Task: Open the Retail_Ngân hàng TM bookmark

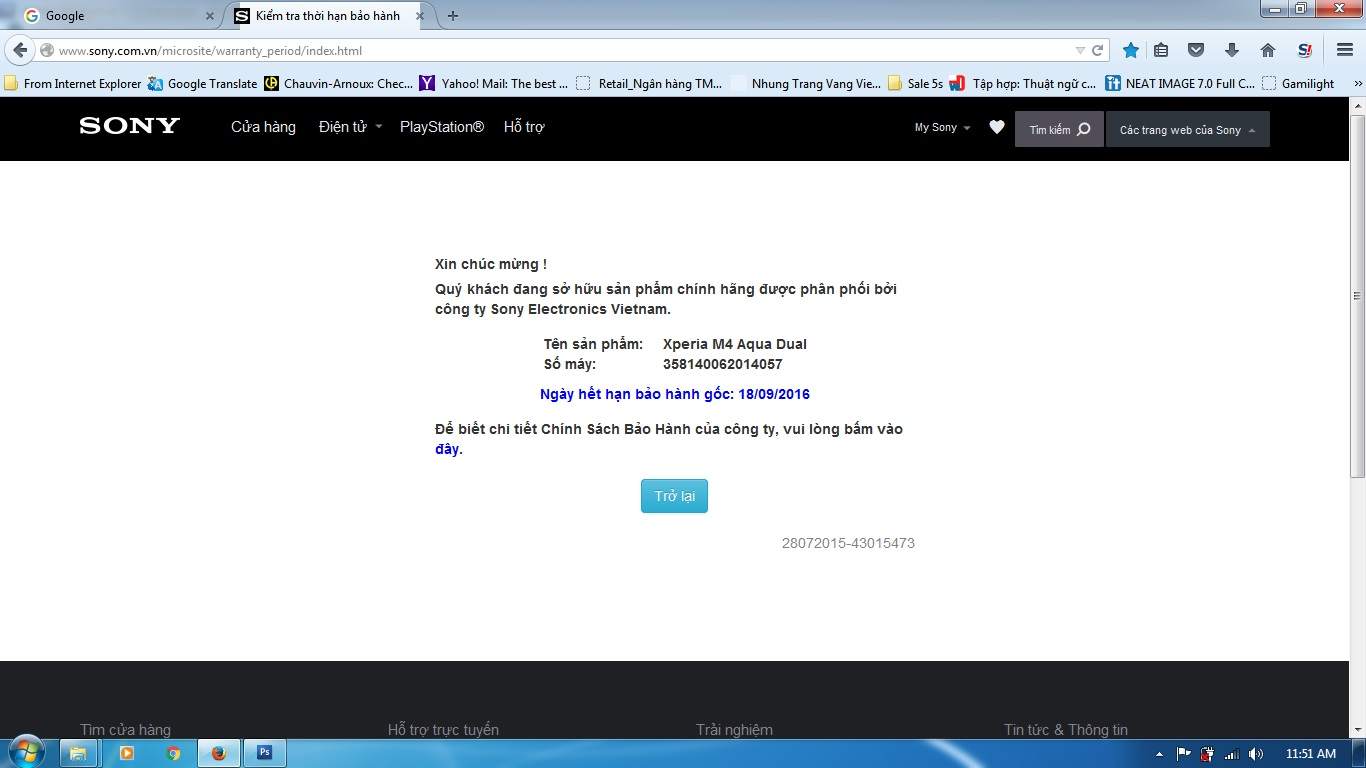Action: pos(649,84)
